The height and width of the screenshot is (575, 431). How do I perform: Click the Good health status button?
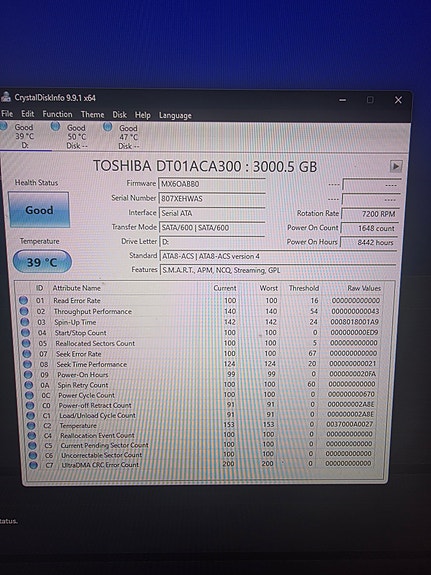(x=39, y=210)
